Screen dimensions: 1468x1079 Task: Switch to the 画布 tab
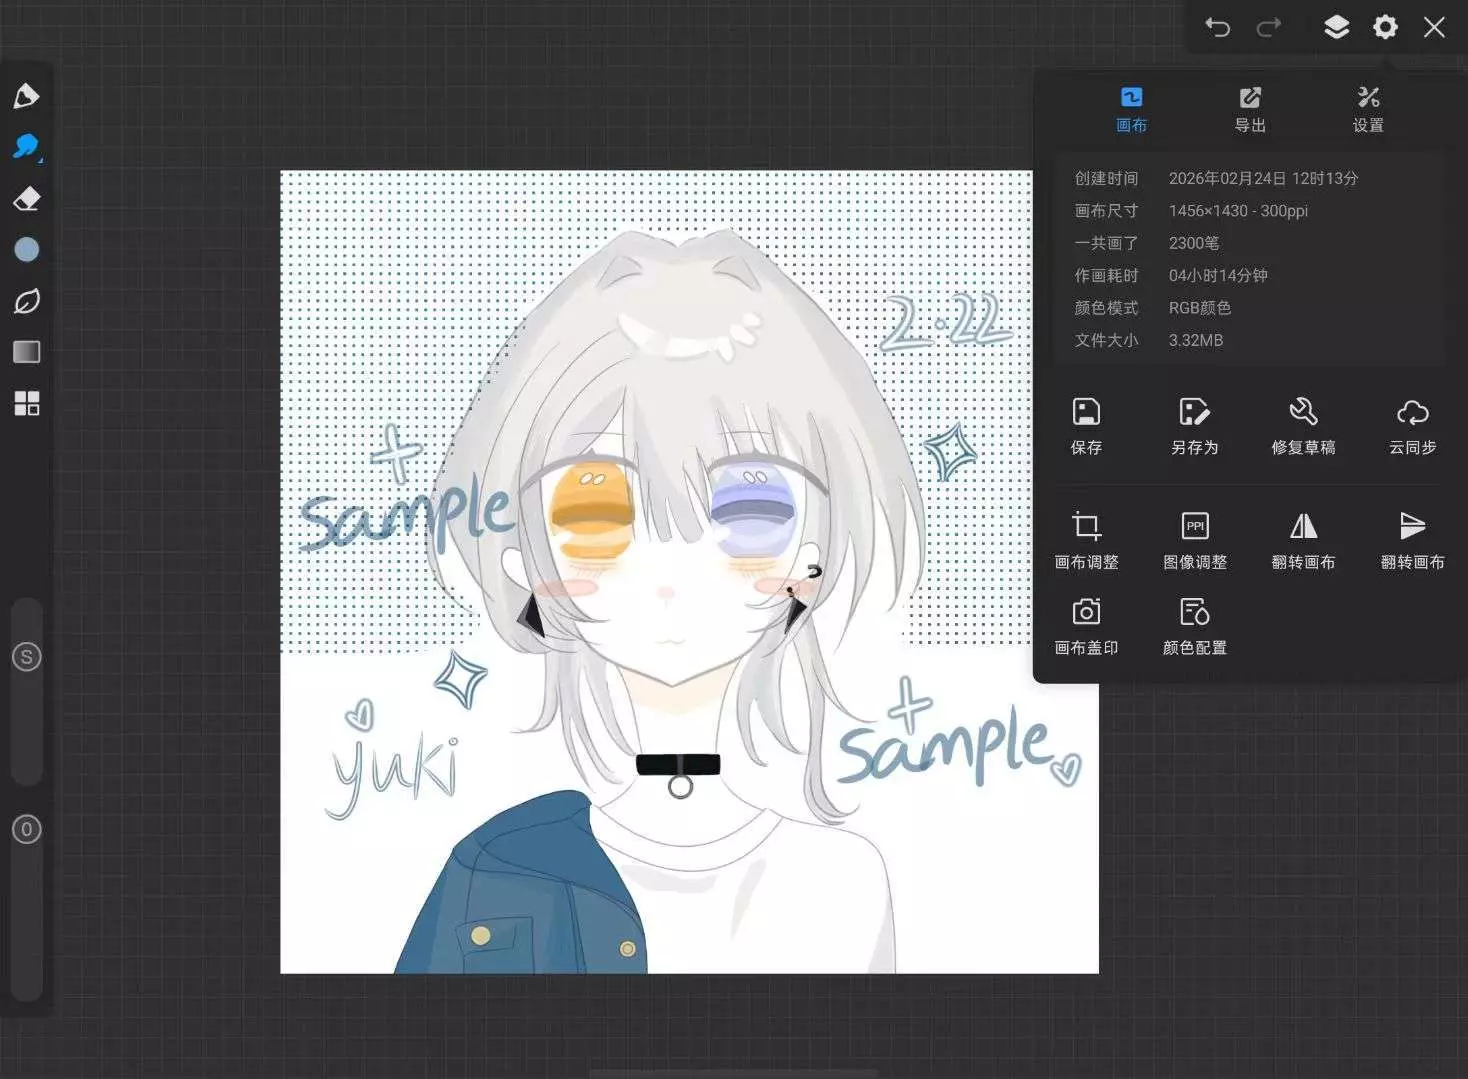pos(1131,110)
